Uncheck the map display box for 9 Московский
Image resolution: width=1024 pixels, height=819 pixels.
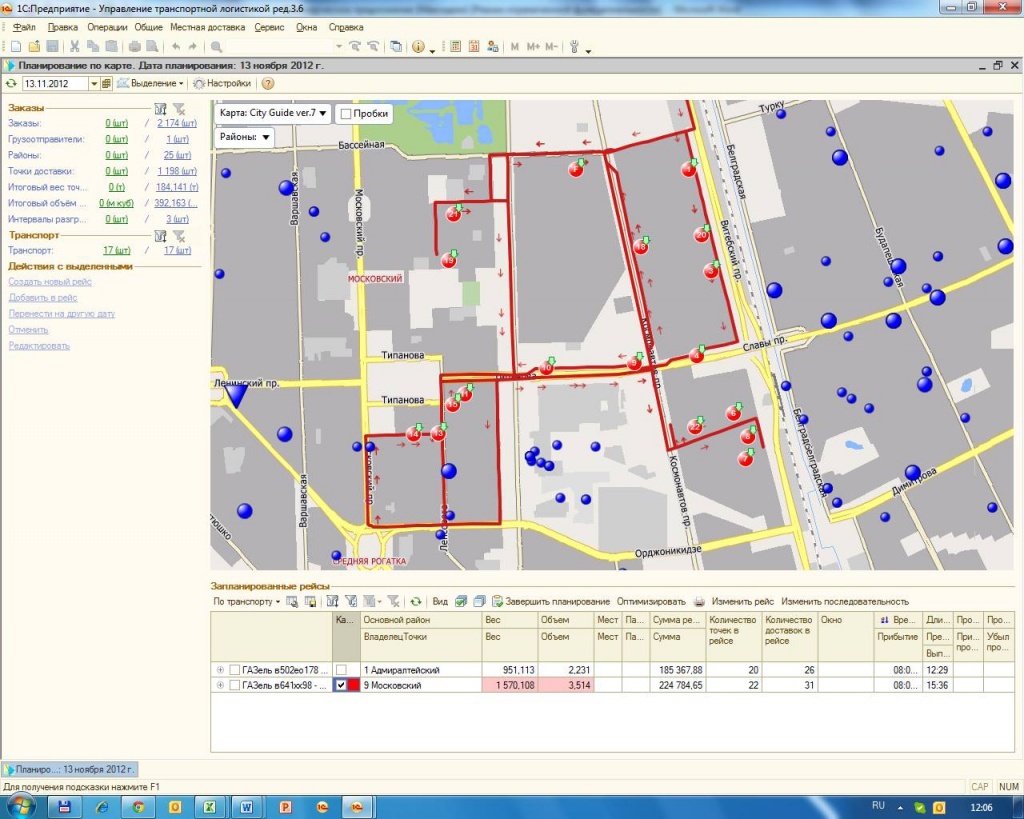[342, 686]
